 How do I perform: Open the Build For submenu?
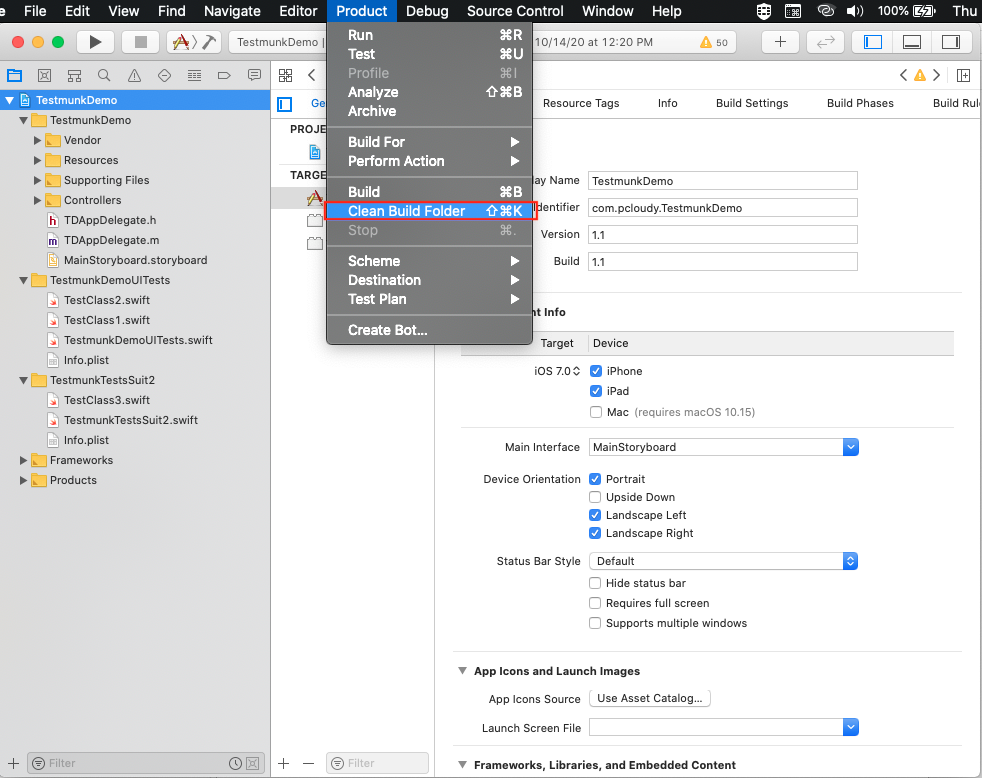pyautogui.click(x=430, y=142)
